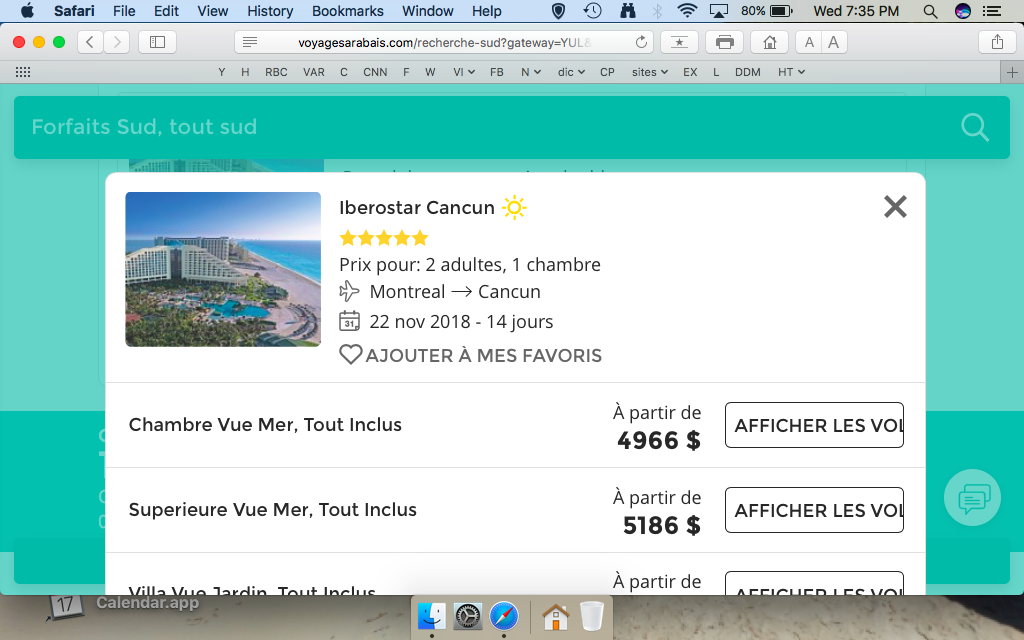Open the AirPlay display menu

click(x=719, y=10)
